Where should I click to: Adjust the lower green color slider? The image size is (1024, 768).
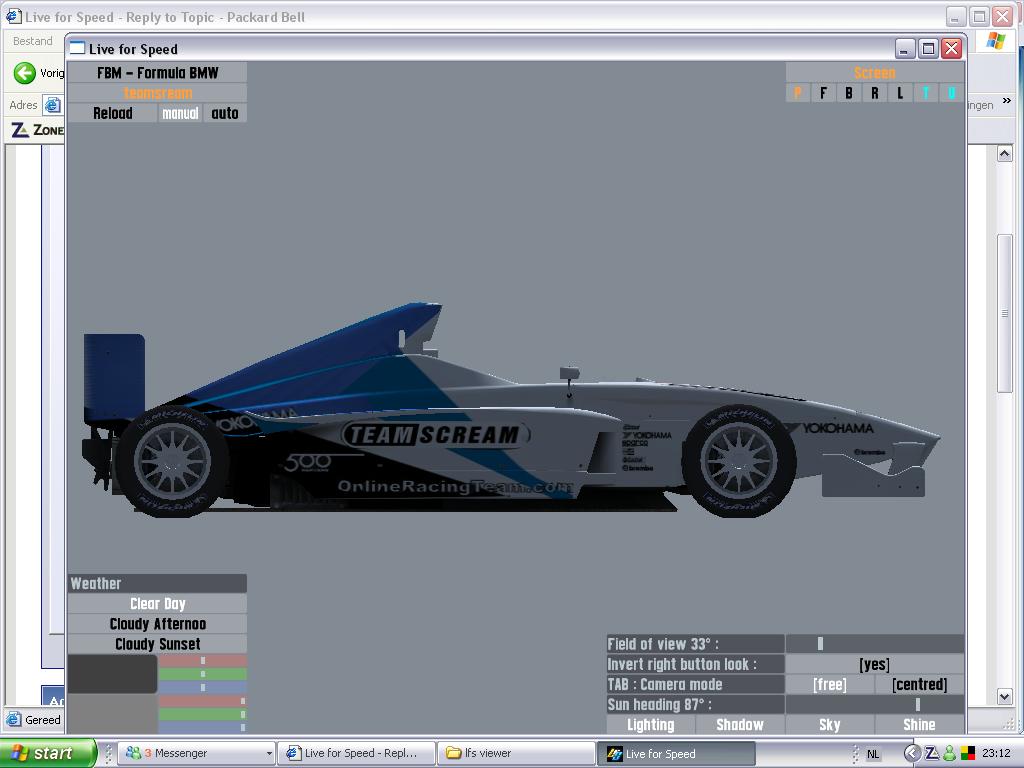pyautogui.click(x=202, y=714)
